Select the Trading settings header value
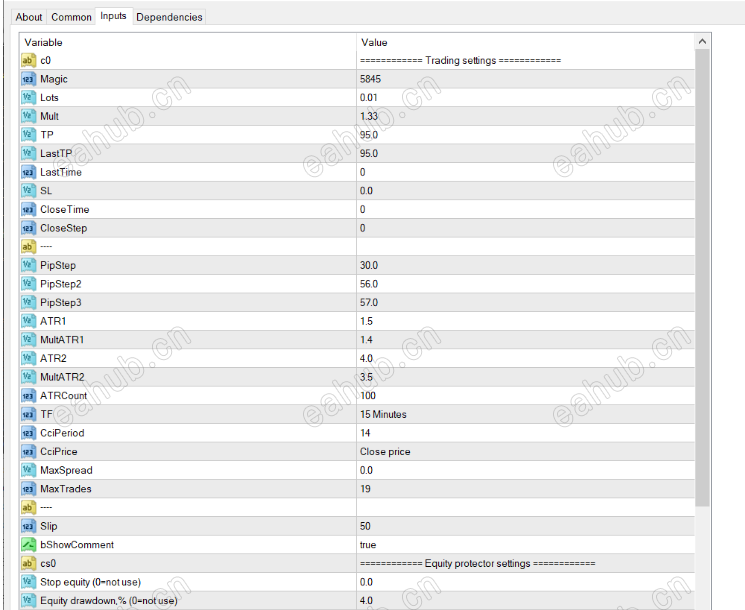This screenshot has width=745, height=610. (x=460, y=60)
